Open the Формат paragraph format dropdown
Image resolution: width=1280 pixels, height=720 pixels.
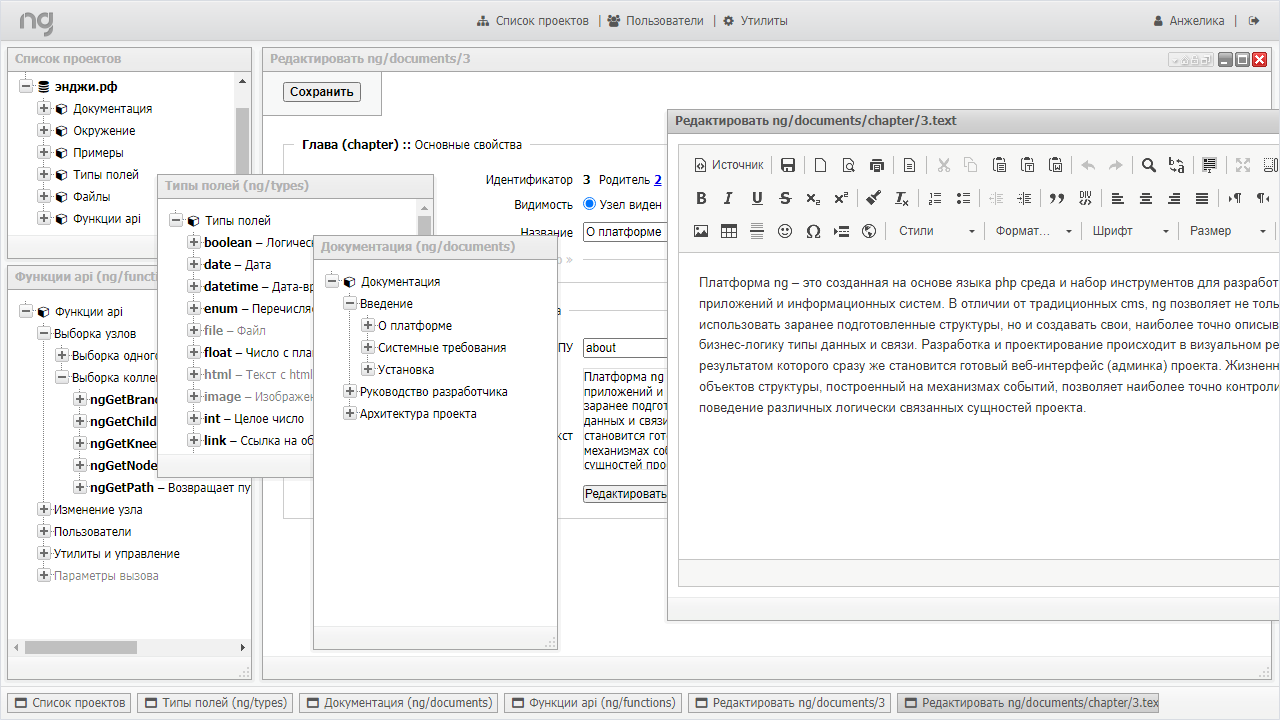tap(1032, 231)
